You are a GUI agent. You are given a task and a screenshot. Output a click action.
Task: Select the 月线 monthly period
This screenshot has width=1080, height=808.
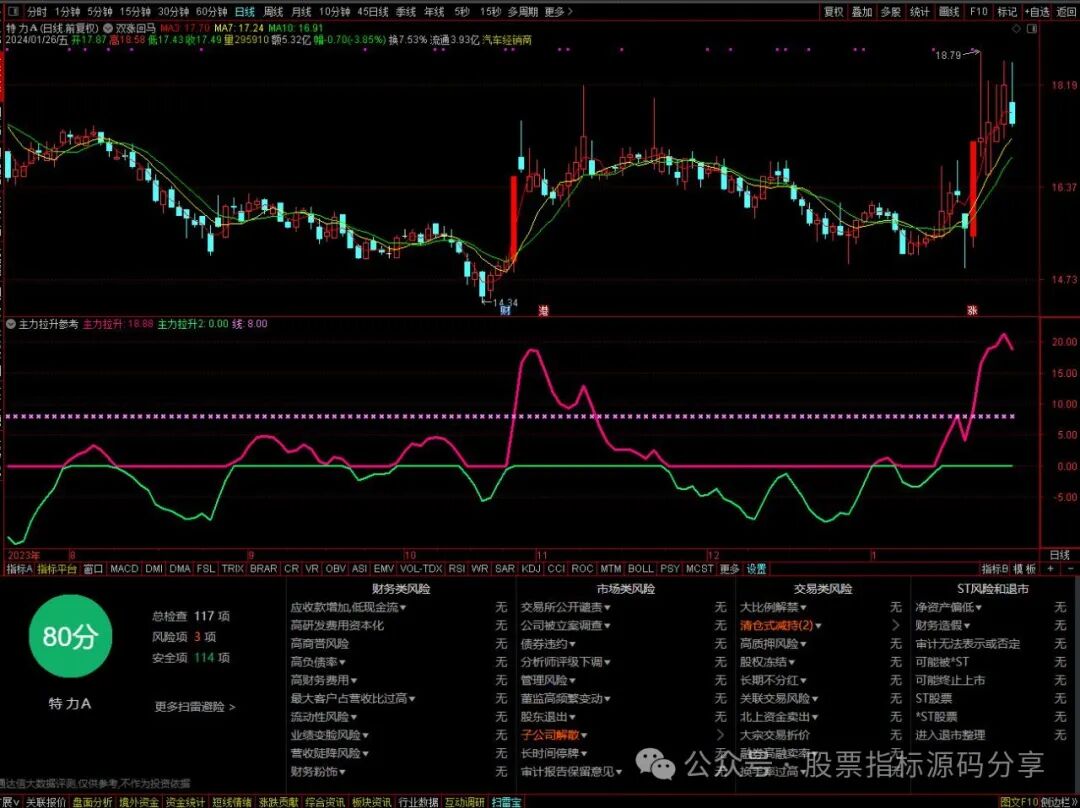[302, 12]
